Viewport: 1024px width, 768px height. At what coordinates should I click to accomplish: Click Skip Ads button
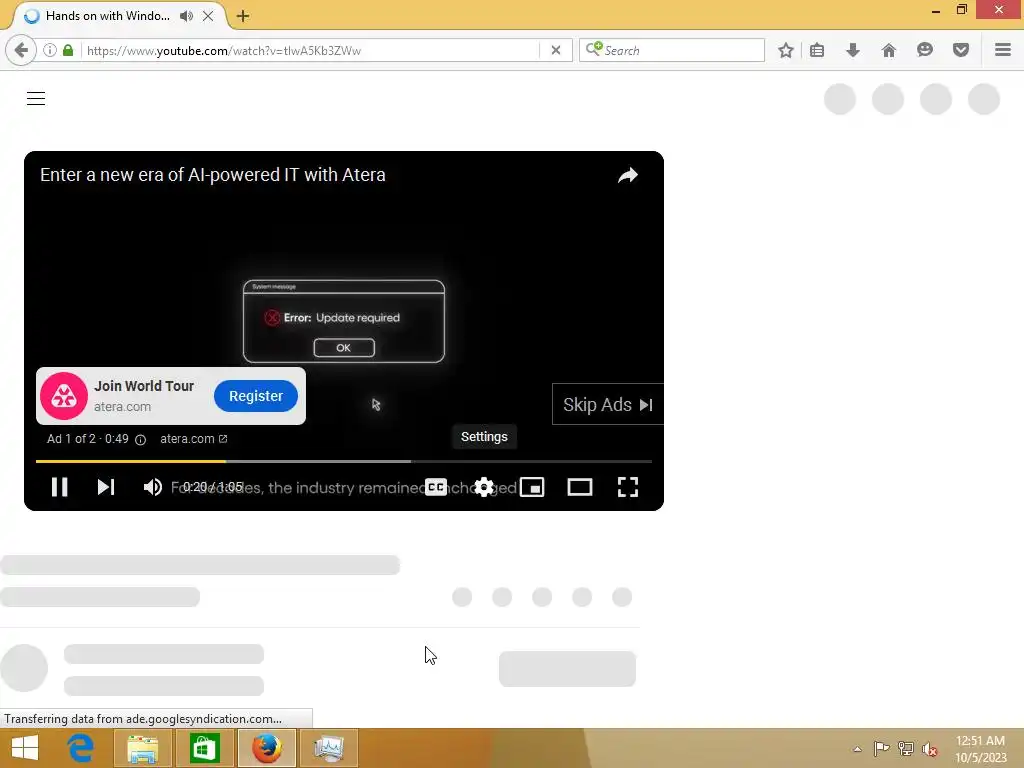(x=607, y=404)
